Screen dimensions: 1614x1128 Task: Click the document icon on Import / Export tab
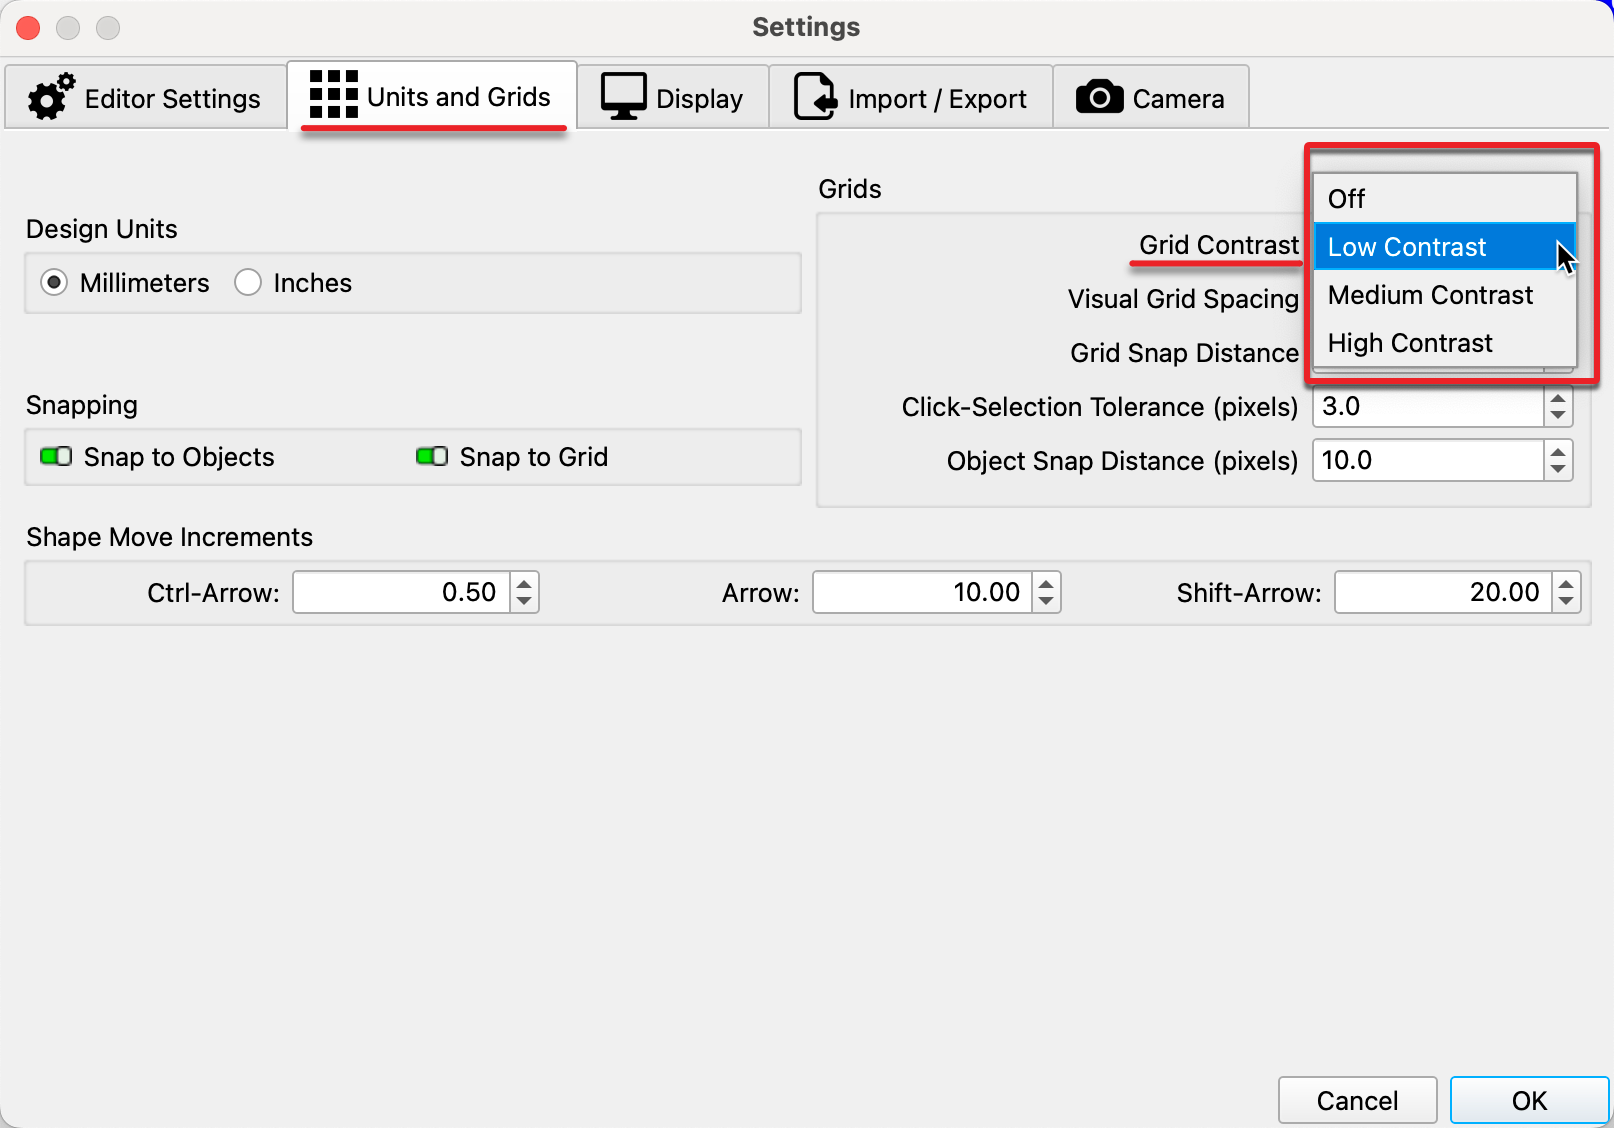tap(815, 97)
